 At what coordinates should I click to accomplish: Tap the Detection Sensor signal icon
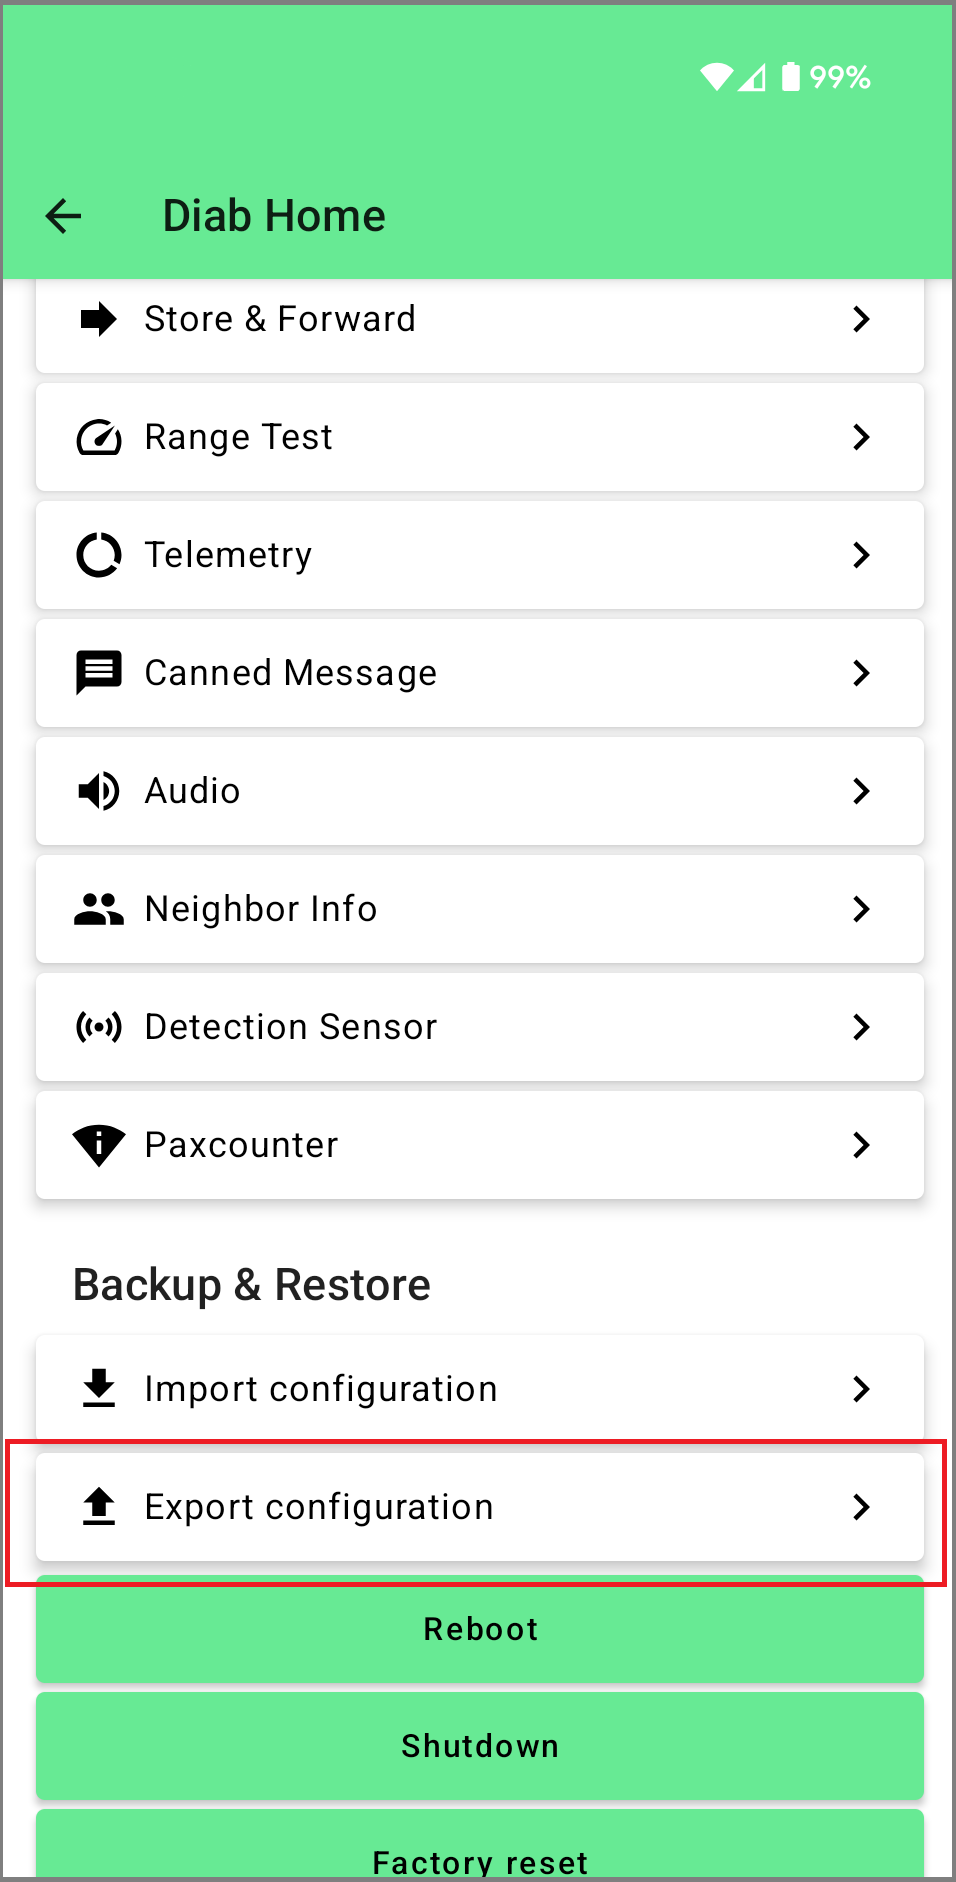(99, 1027)
